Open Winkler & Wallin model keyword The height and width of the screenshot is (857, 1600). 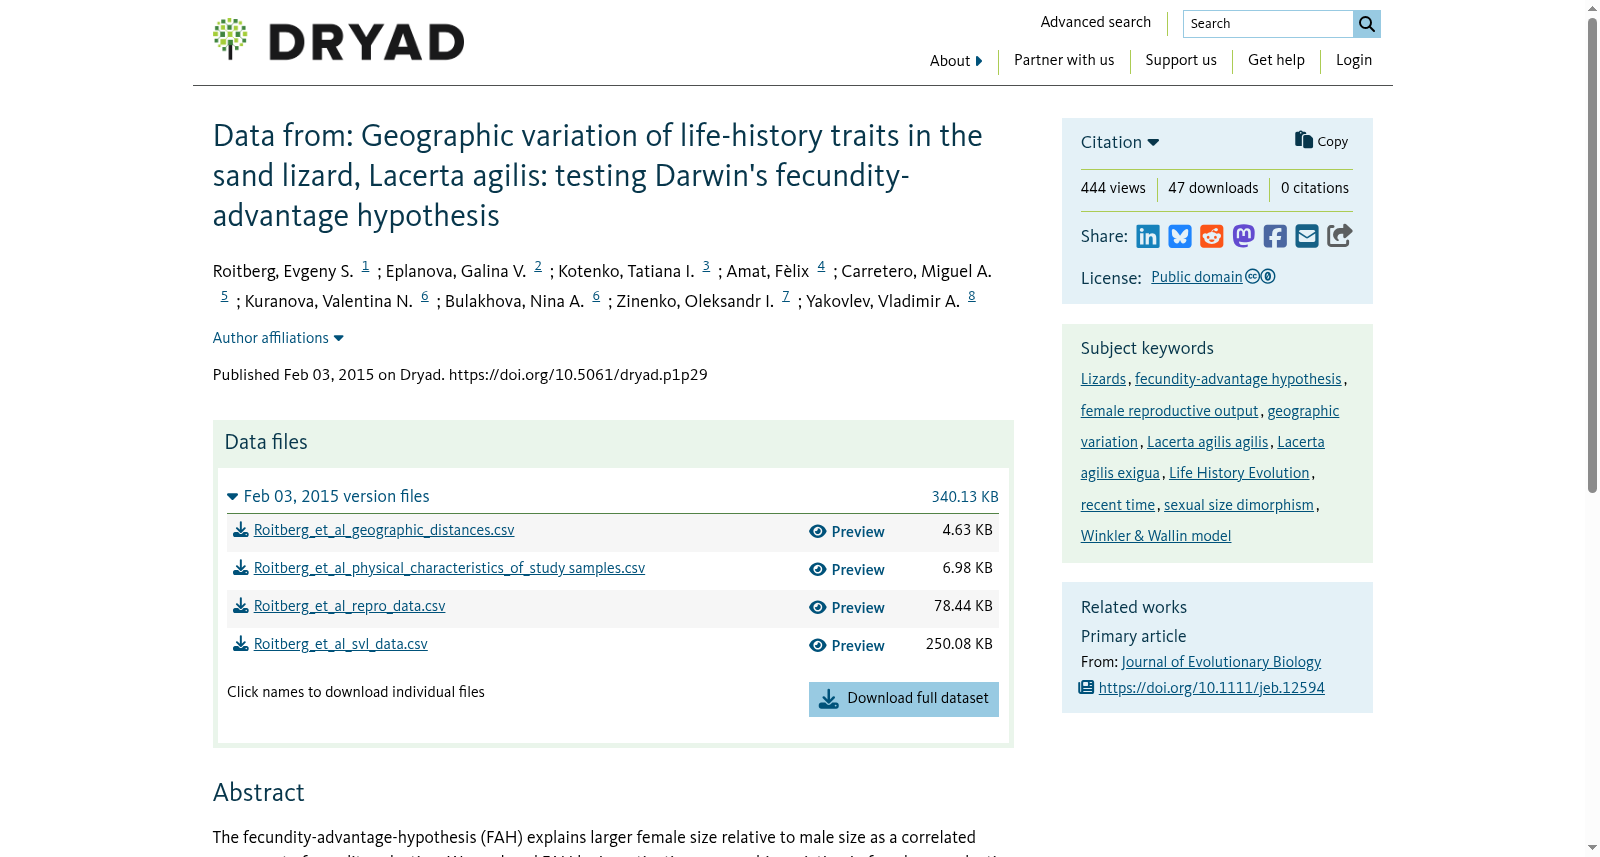[1155, 536]
